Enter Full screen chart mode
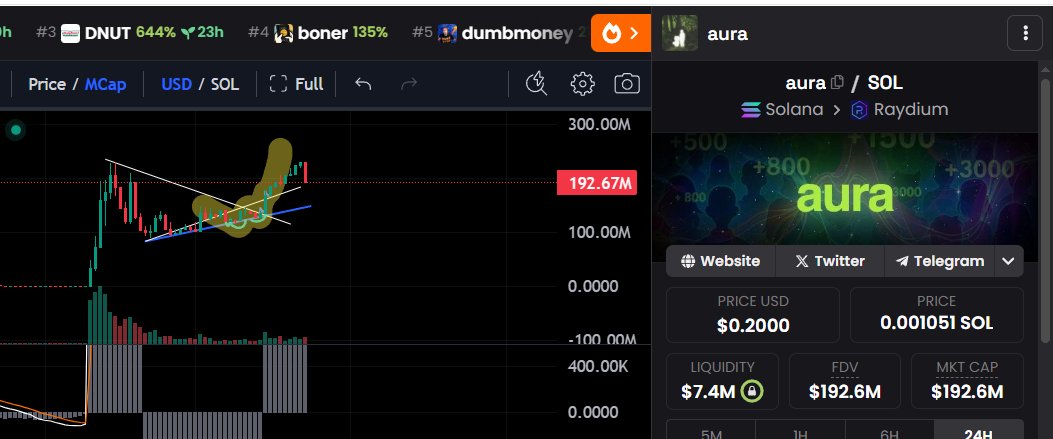Image resolution: width=1053 pixels, height=439 pixels. click(296, 84)
